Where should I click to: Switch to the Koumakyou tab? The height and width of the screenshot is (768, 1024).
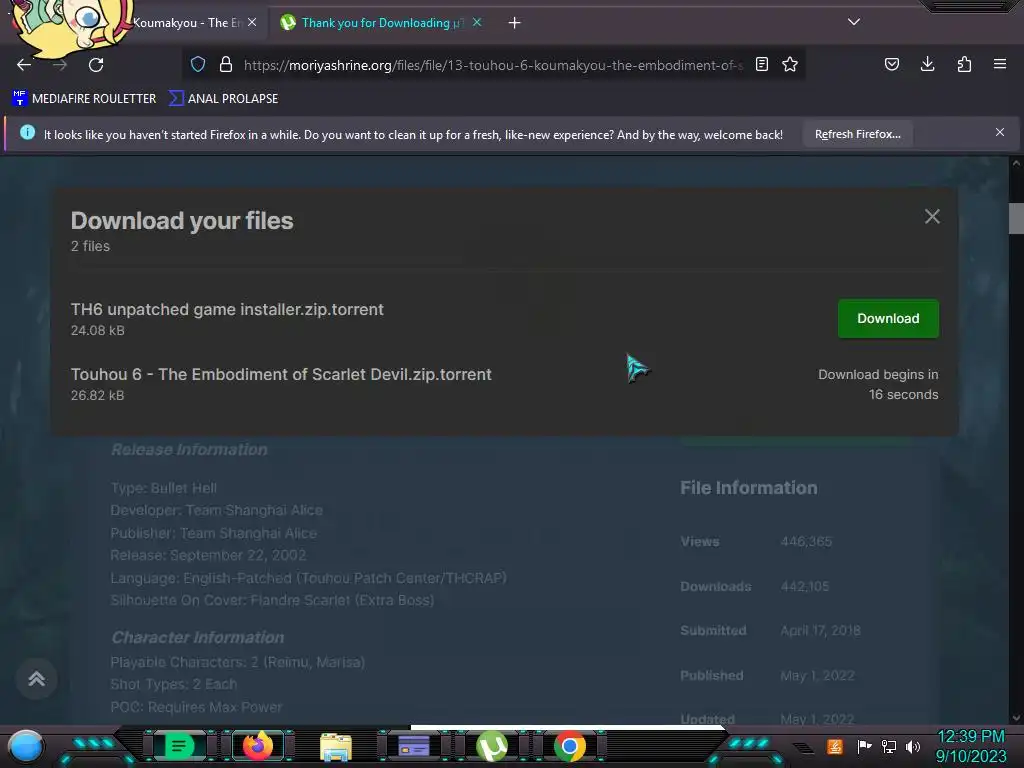coord(186,23)
